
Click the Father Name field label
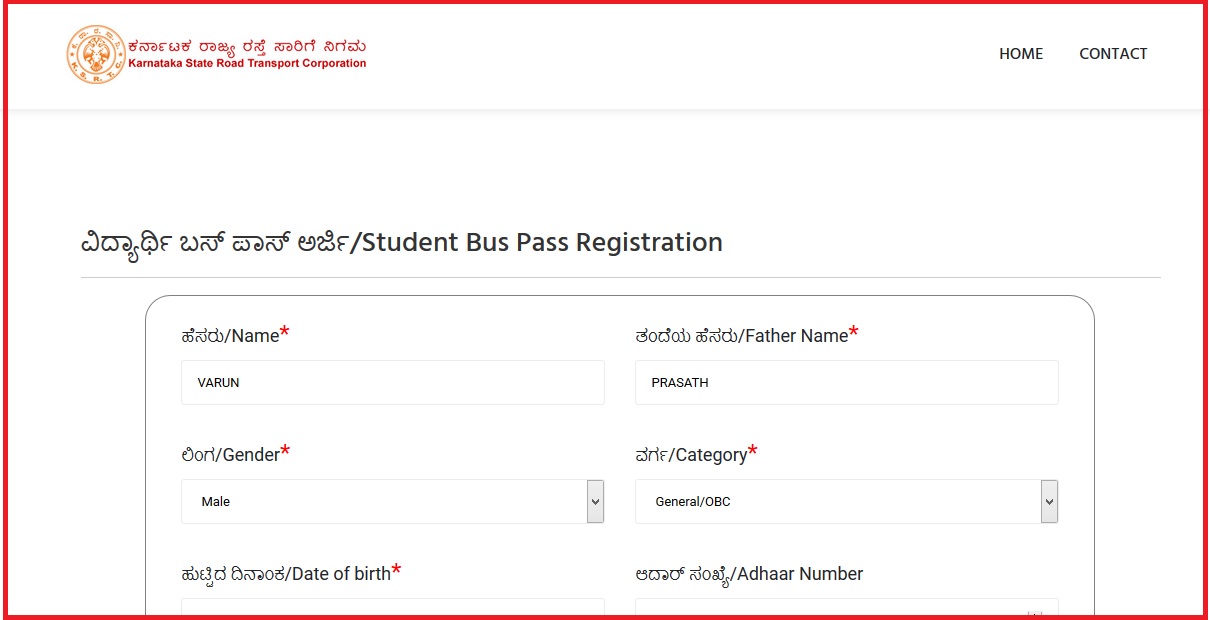click(741, 336)
